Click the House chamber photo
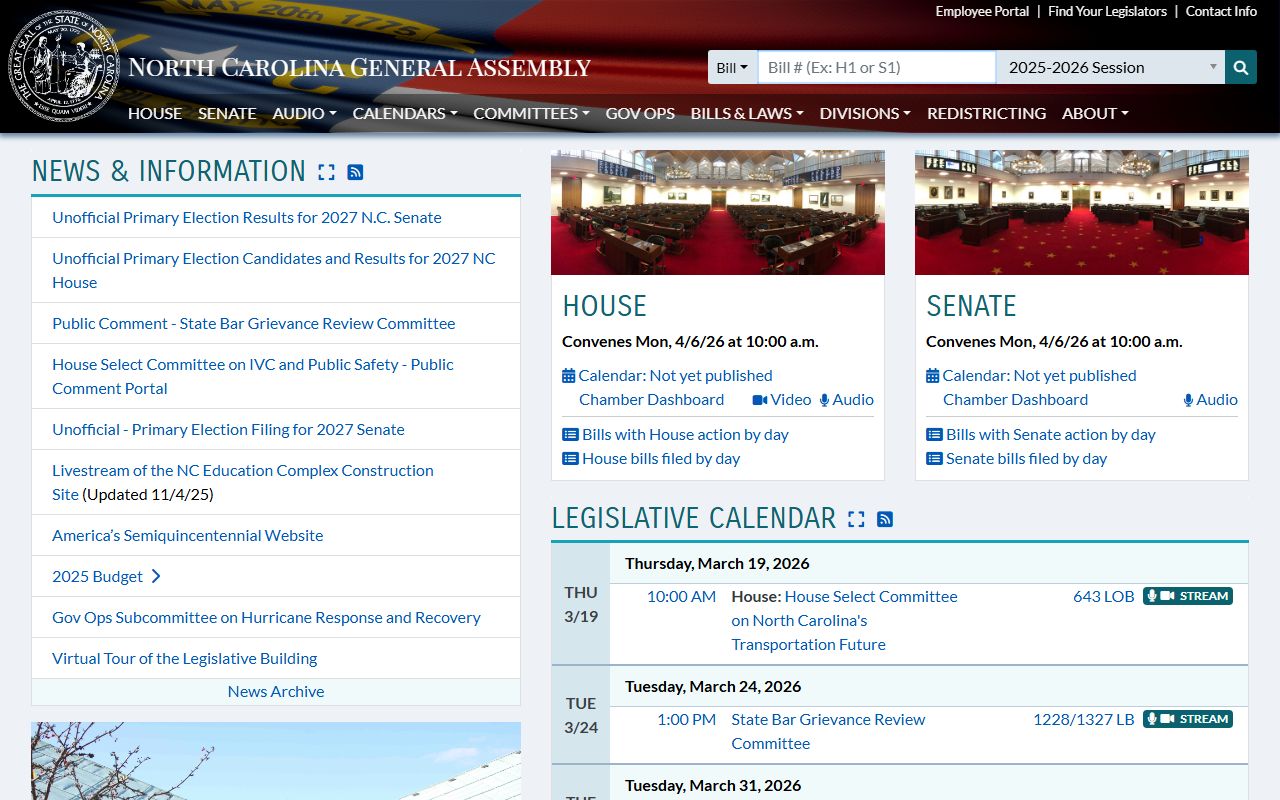The height and width of the screenshot is (800, 1280). click(x=718, y=212)
